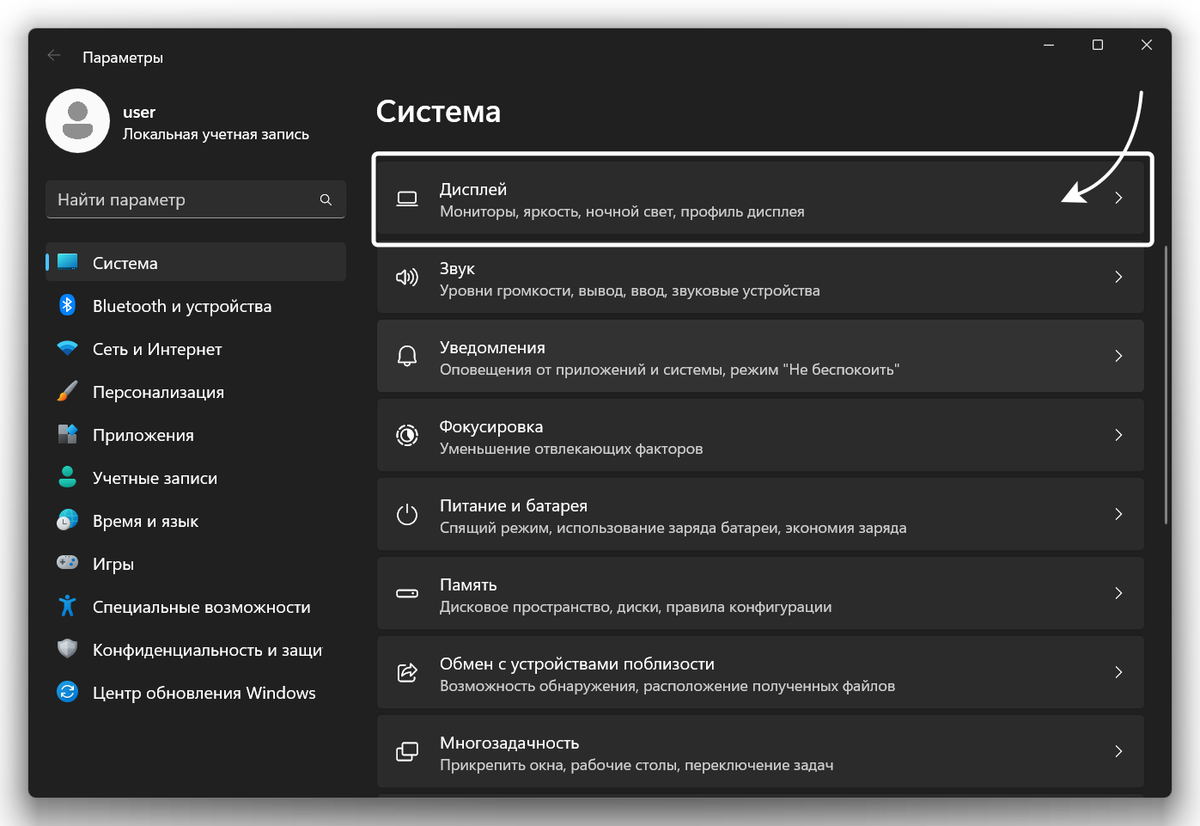The height and width of the screenshot is (826, 1200).
Task: Open the user account profile
Action: click(78, 120)
